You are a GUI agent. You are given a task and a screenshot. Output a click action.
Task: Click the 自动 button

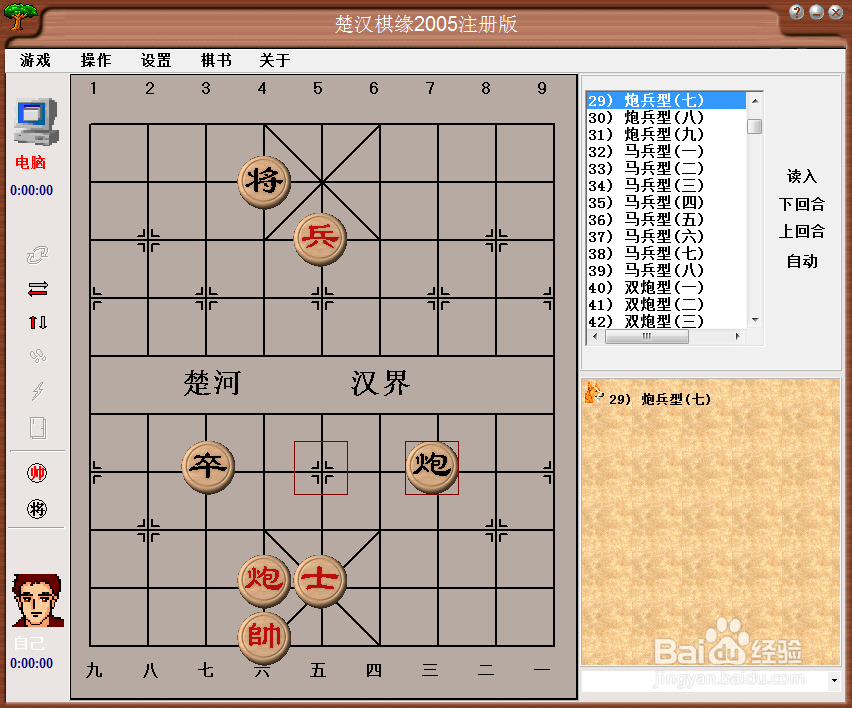800,261
